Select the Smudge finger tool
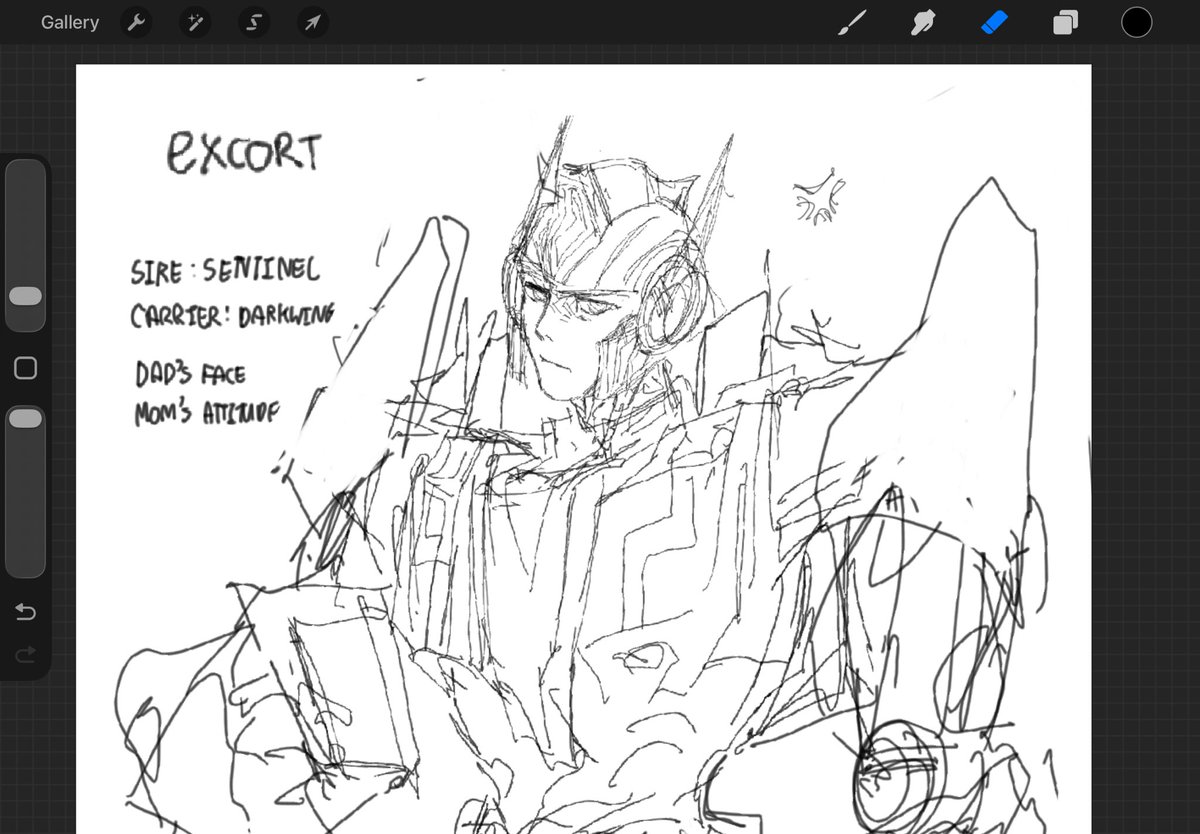1200x834 pixels. click(x=923, y=22)
